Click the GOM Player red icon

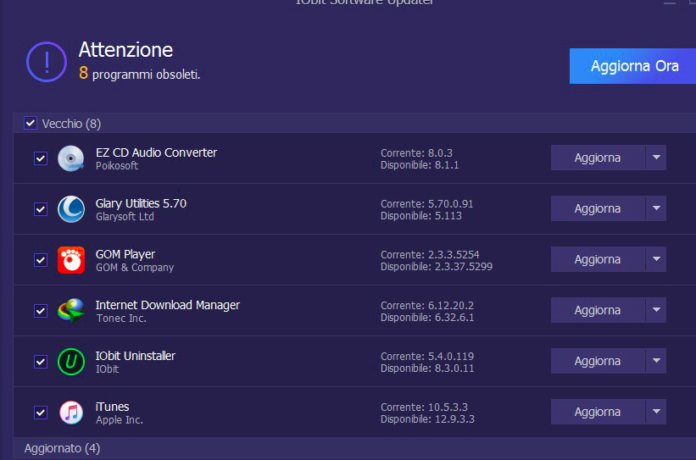tap(71, 260)
